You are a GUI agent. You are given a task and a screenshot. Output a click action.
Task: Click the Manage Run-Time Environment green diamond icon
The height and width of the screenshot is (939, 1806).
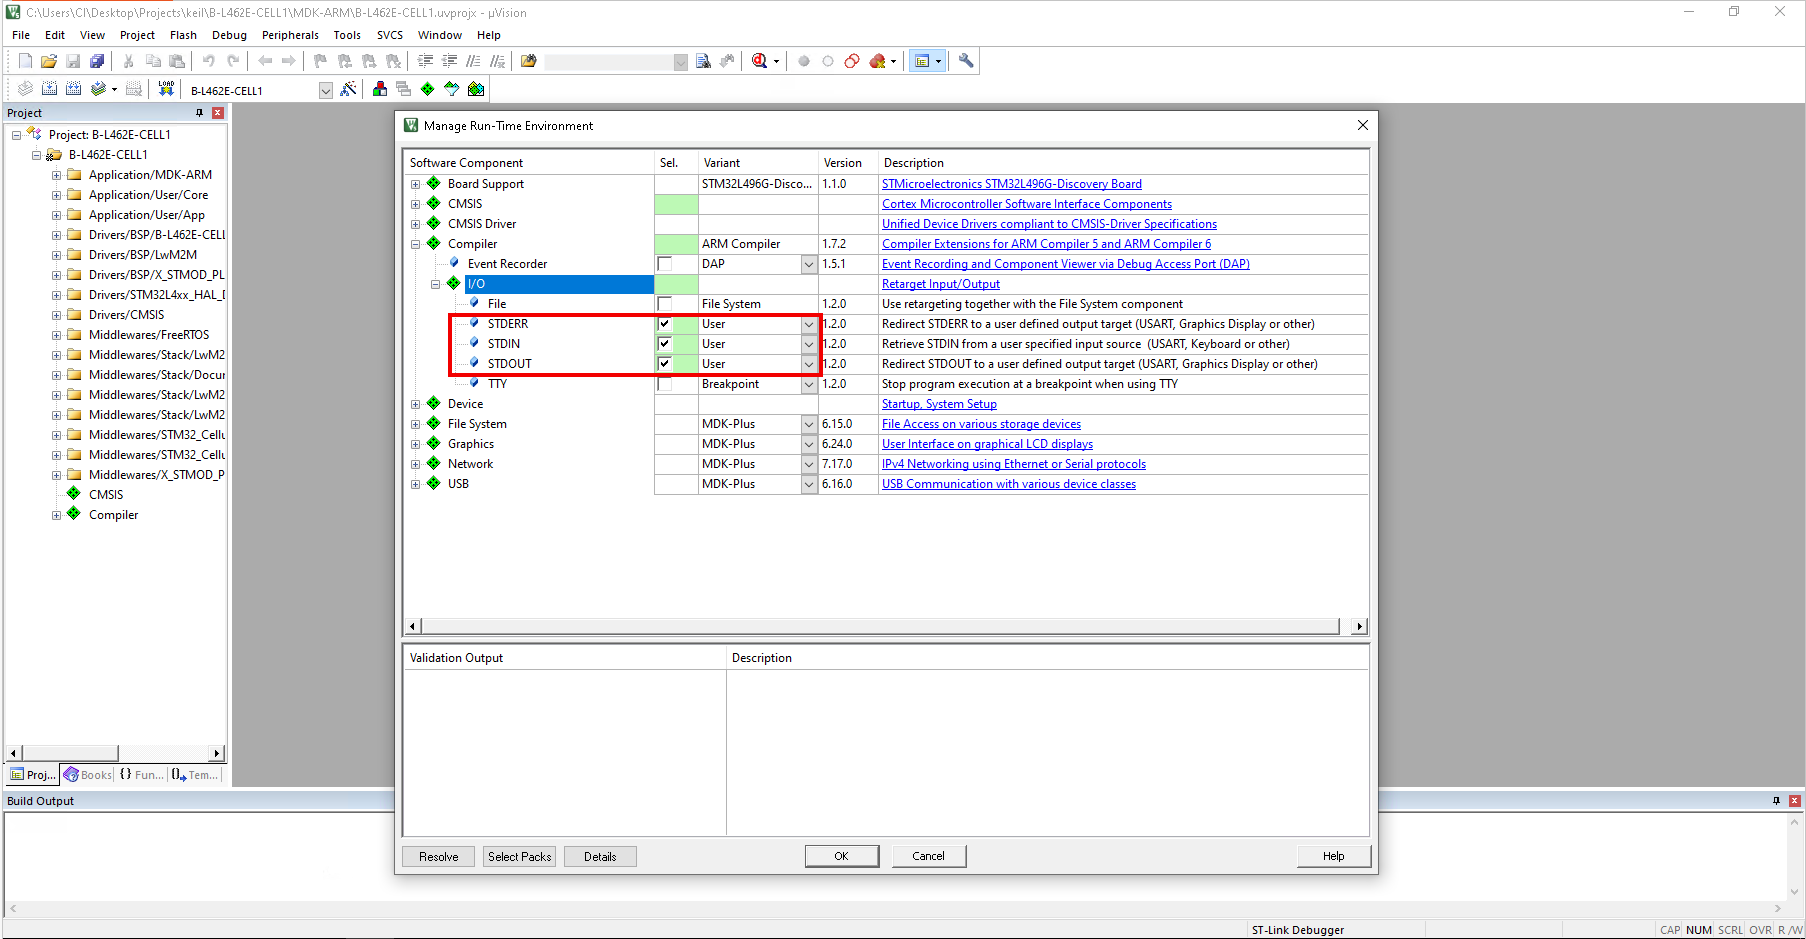pos(428,89)
